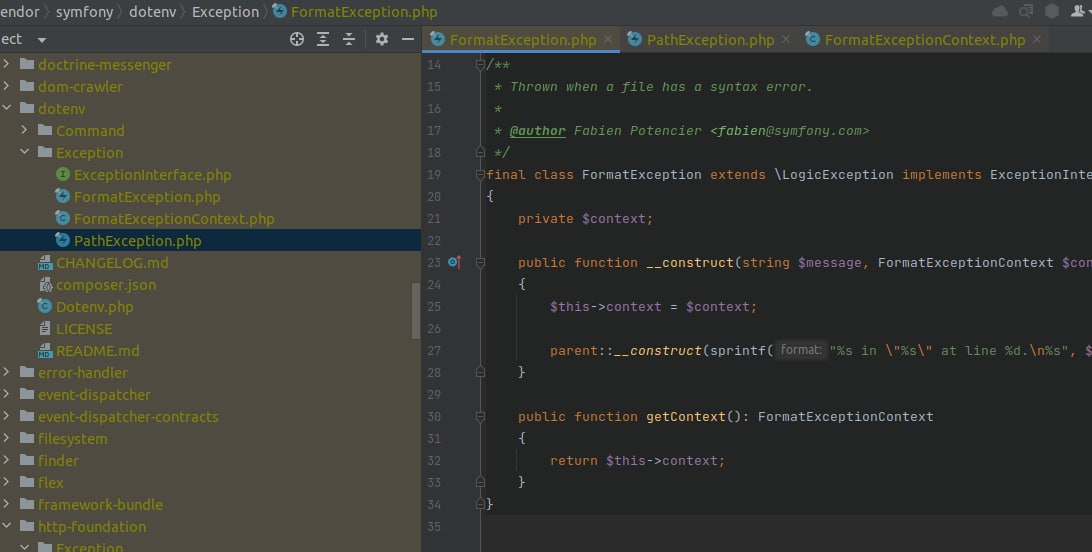This screenshot has height=552, width=1092.
Task: Hide the project panel with minus icon
Action: pyautogui.click(x=408, y=40)
